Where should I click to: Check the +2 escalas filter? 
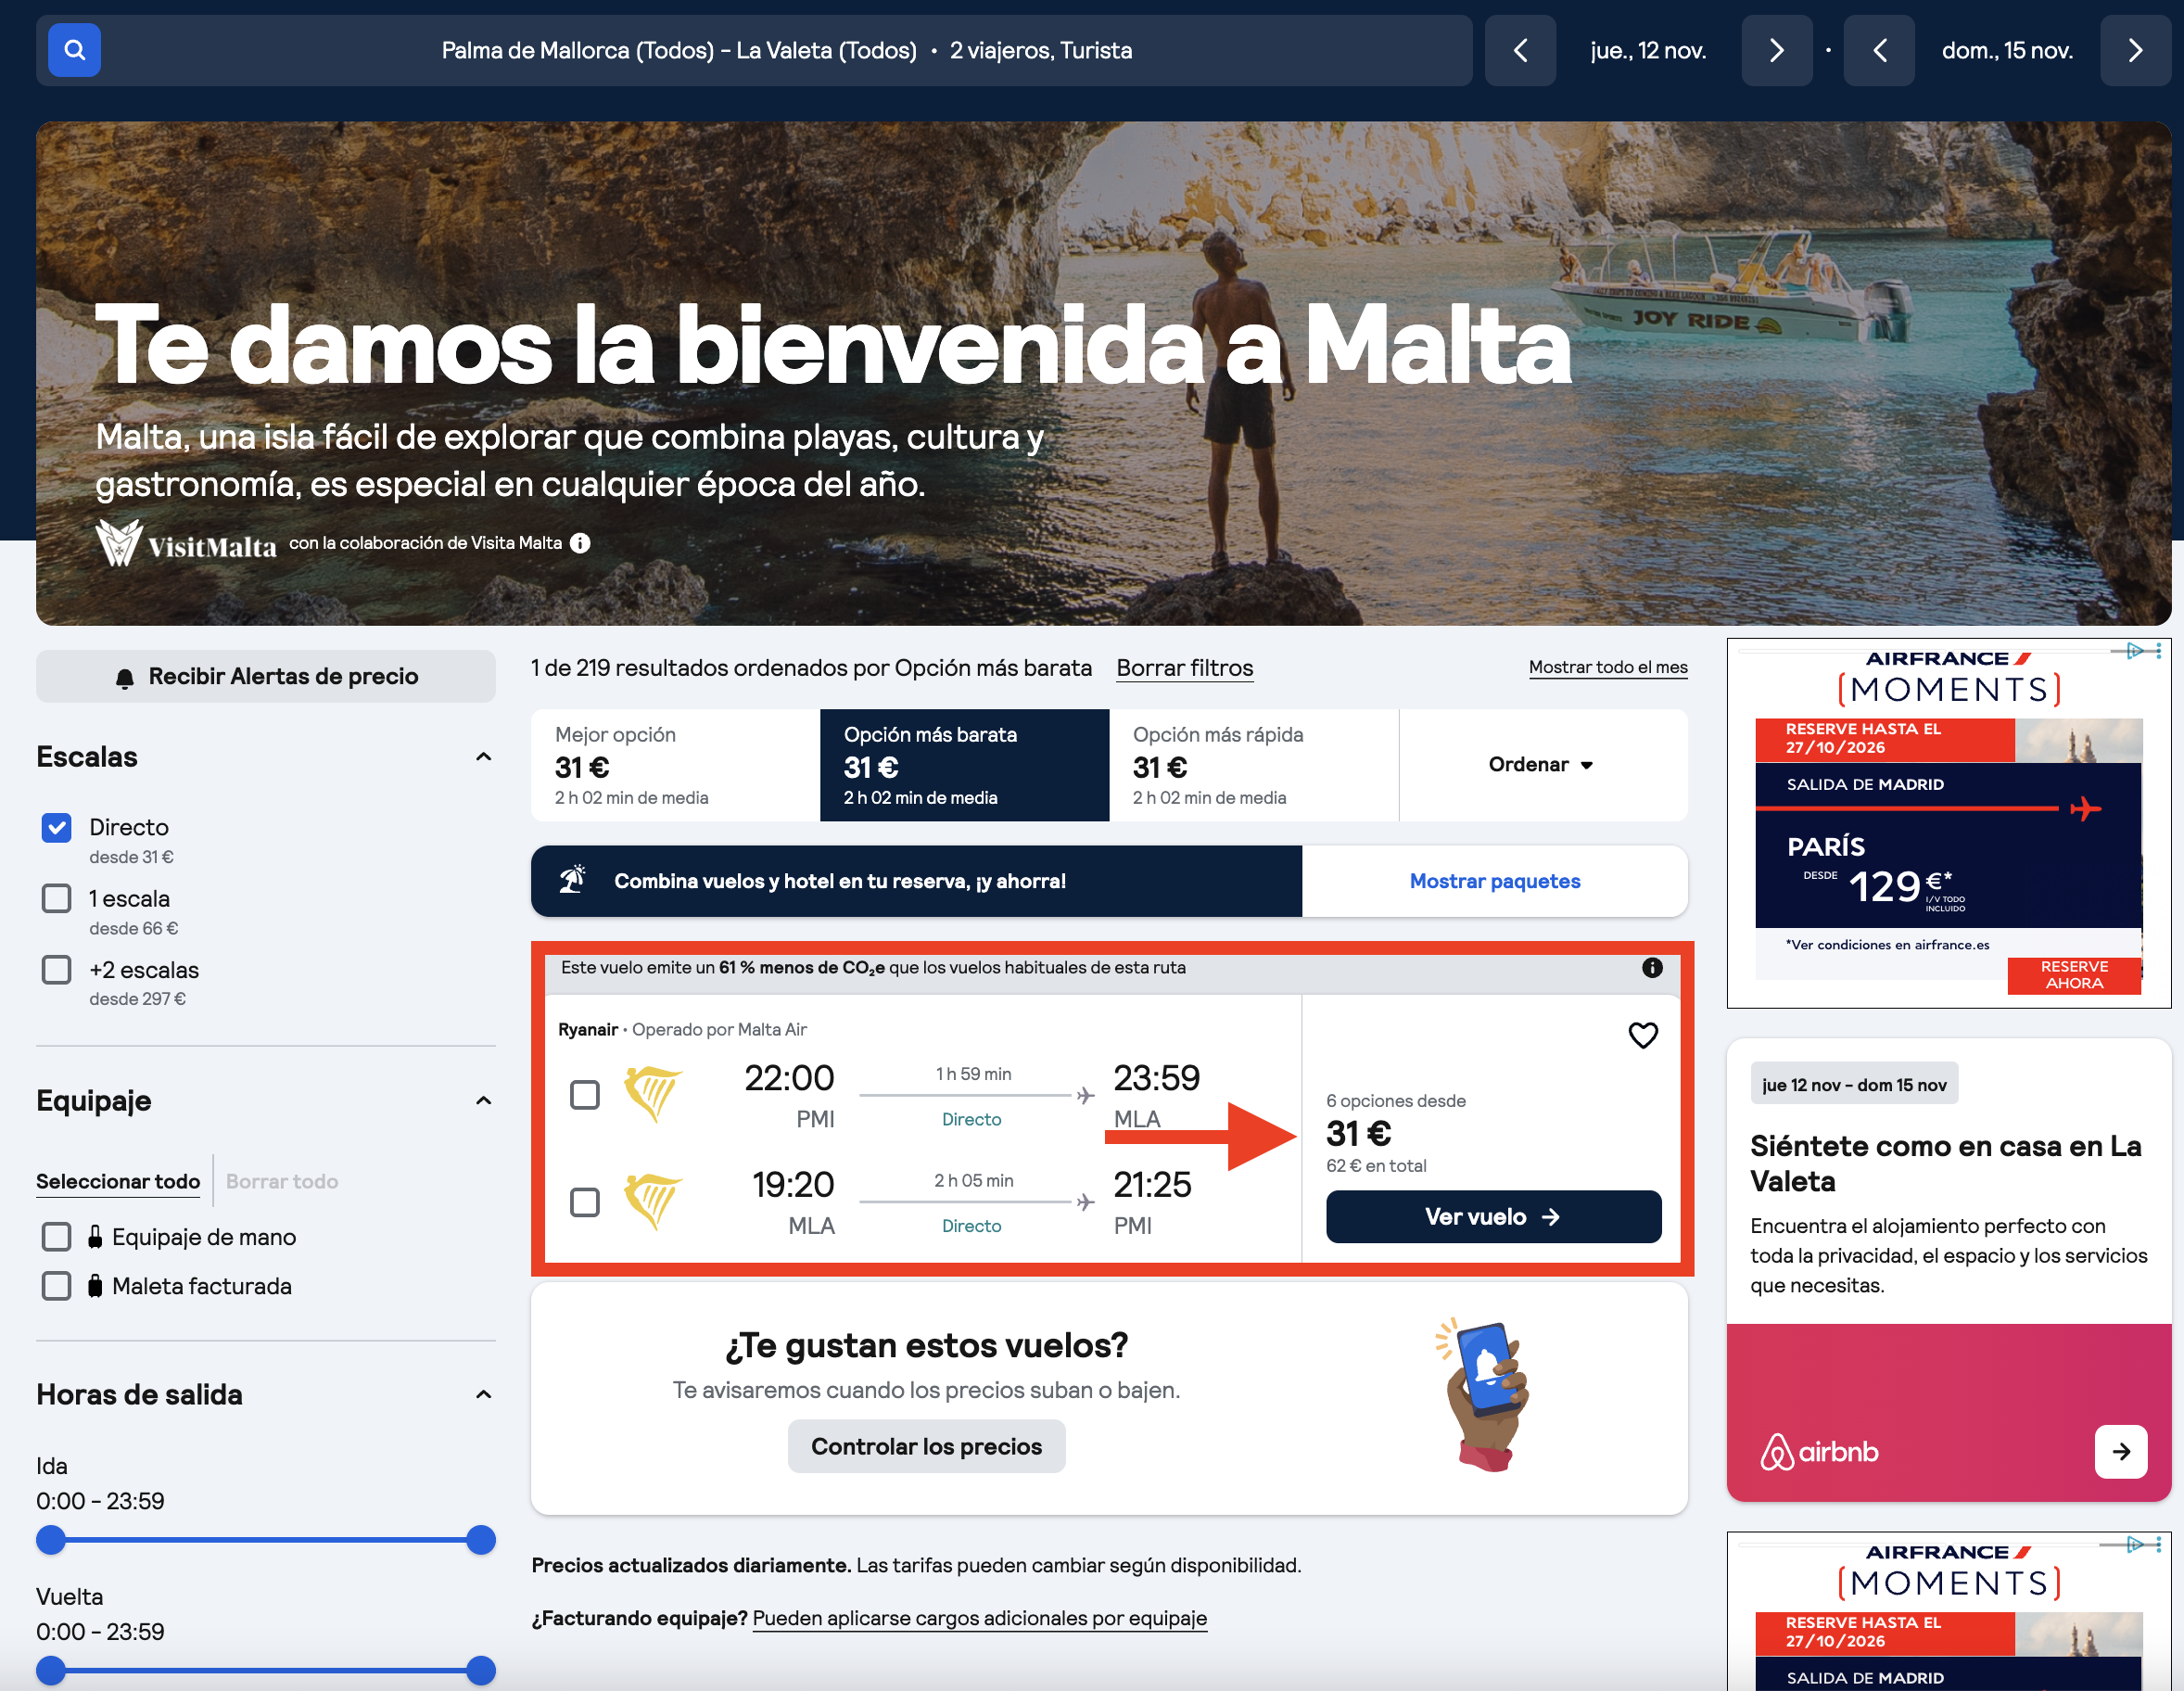pos(56,969)
